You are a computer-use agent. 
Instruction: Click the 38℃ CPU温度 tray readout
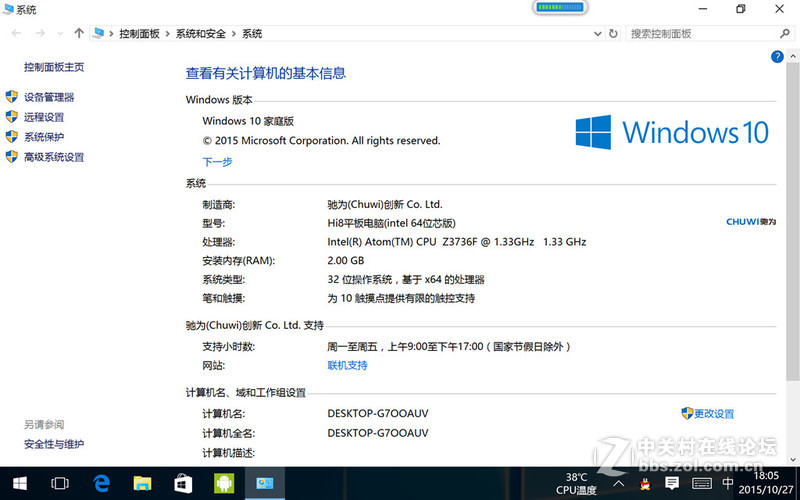(577, 484)
